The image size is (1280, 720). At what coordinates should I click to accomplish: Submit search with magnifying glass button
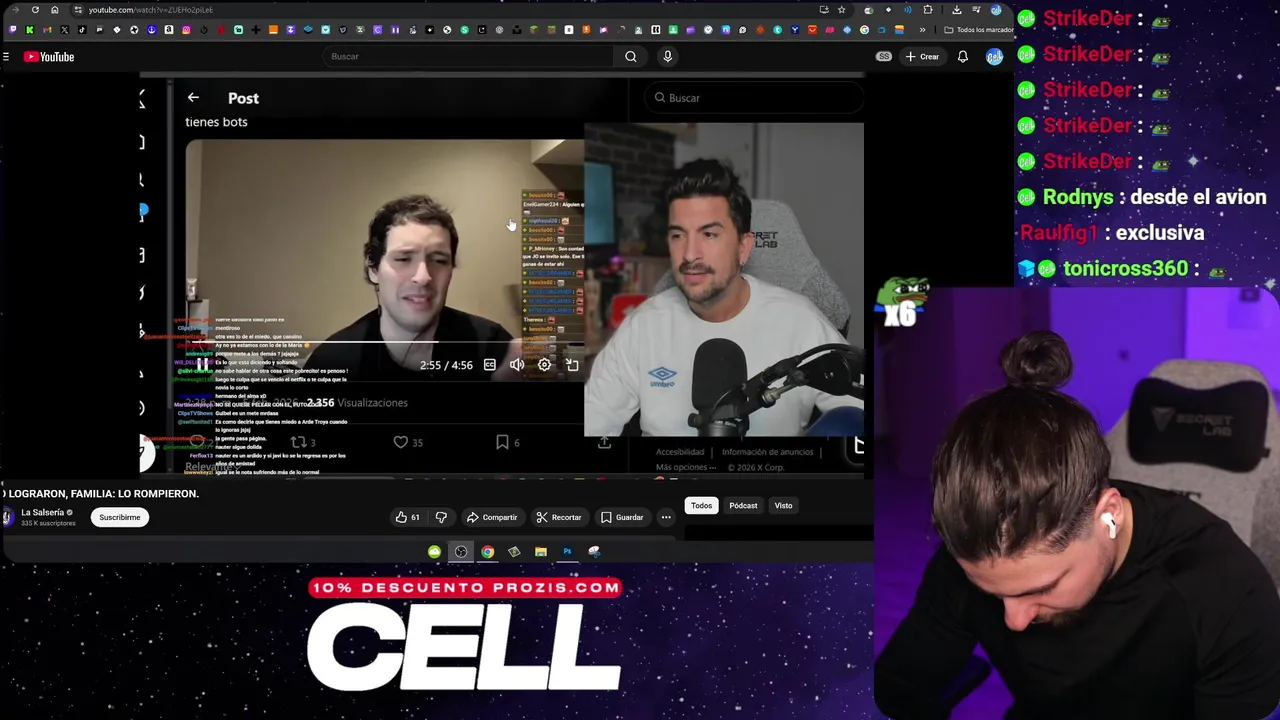631,57
